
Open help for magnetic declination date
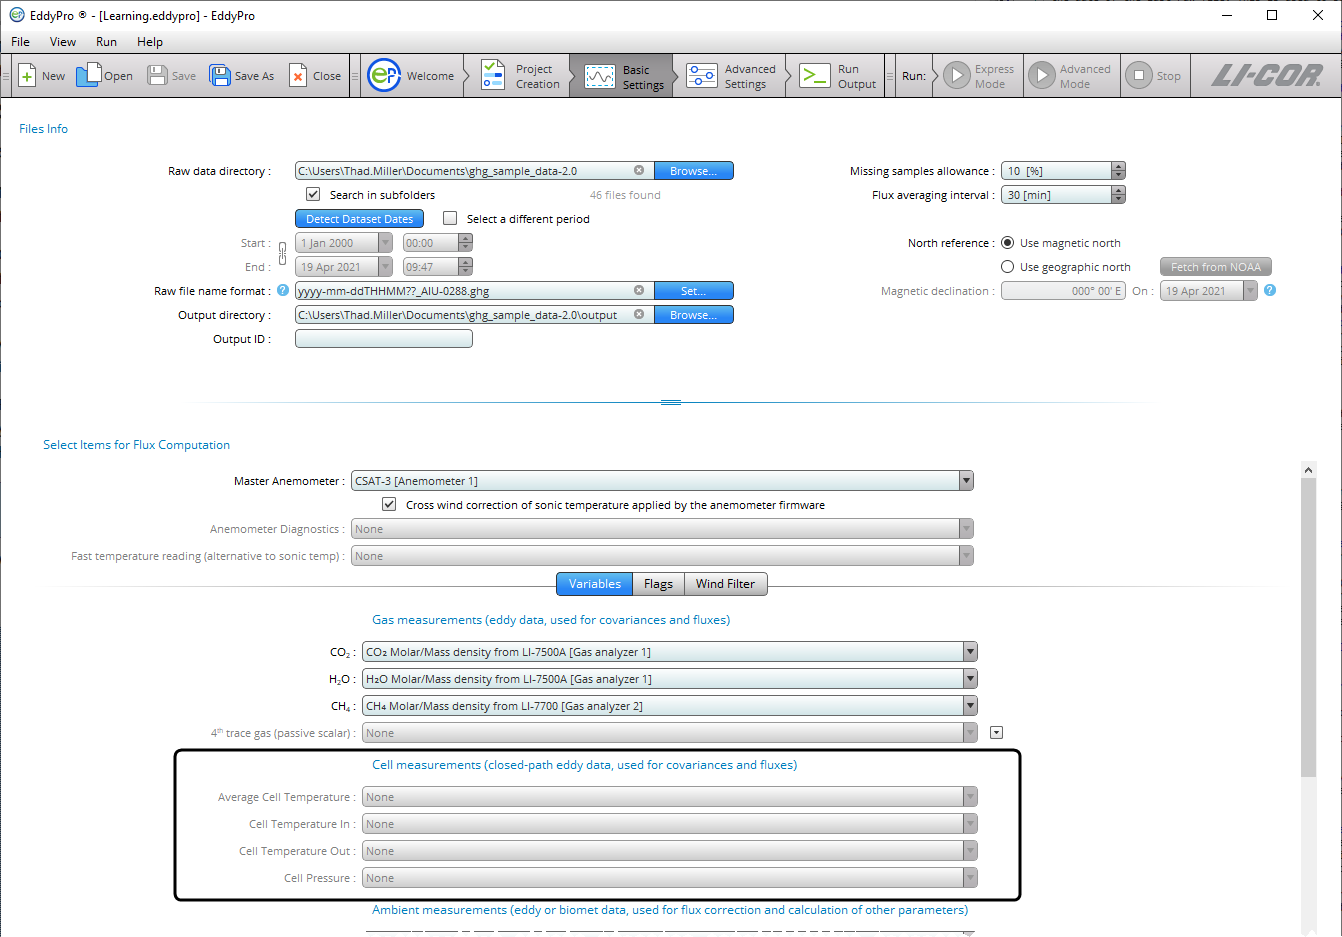tap(1270, 291)
